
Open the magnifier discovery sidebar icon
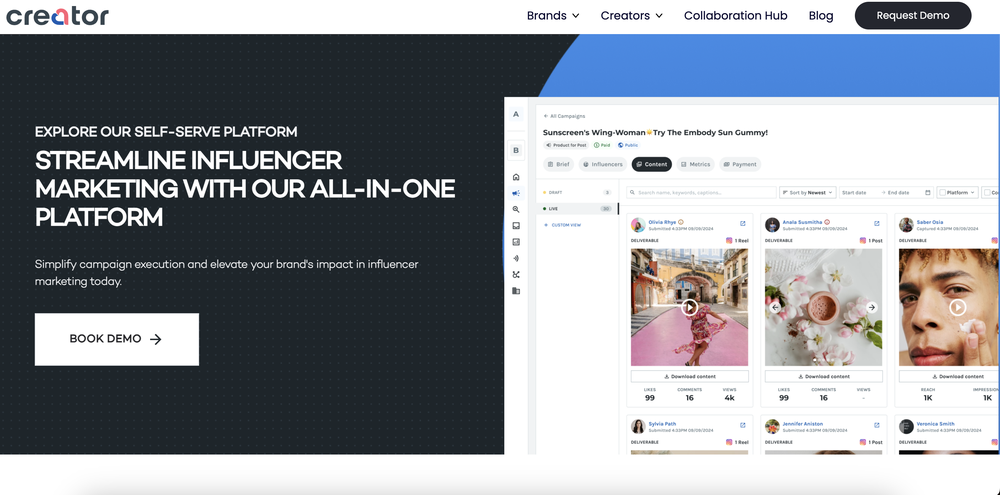[x=516, y=209]
